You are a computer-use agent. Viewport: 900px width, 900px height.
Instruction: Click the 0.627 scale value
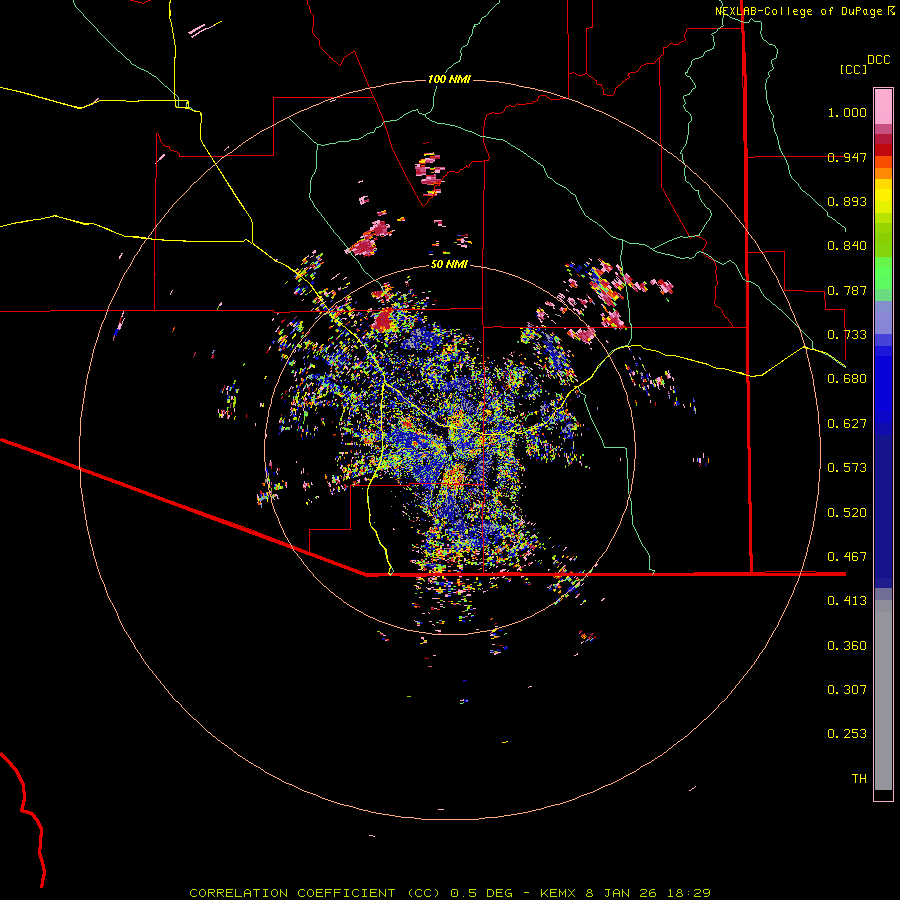click(x=847, y=424)
